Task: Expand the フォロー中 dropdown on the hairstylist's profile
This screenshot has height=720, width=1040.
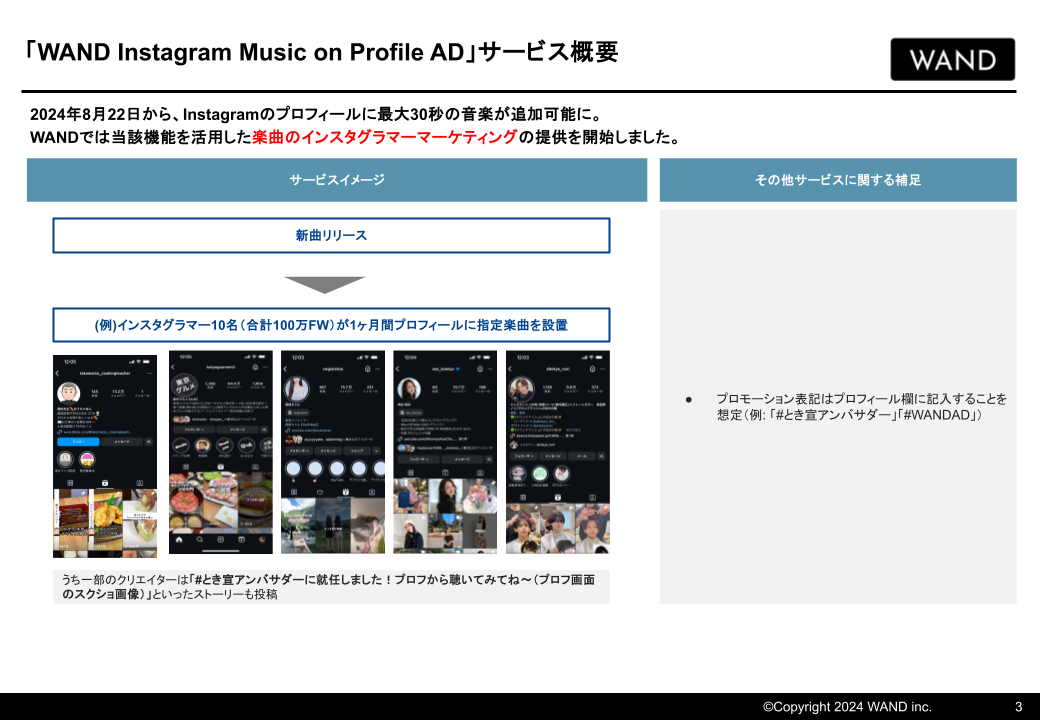Action: (523, 456)
